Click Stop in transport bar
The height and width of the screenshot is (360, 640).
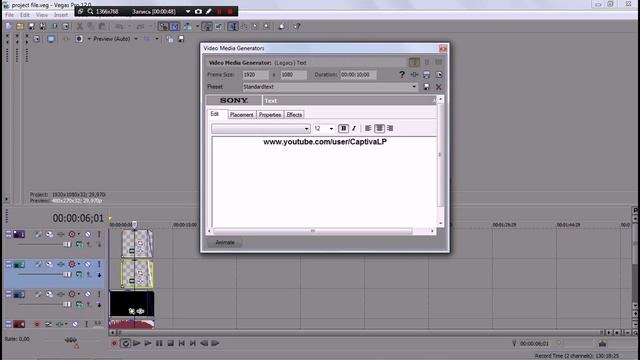171,343
